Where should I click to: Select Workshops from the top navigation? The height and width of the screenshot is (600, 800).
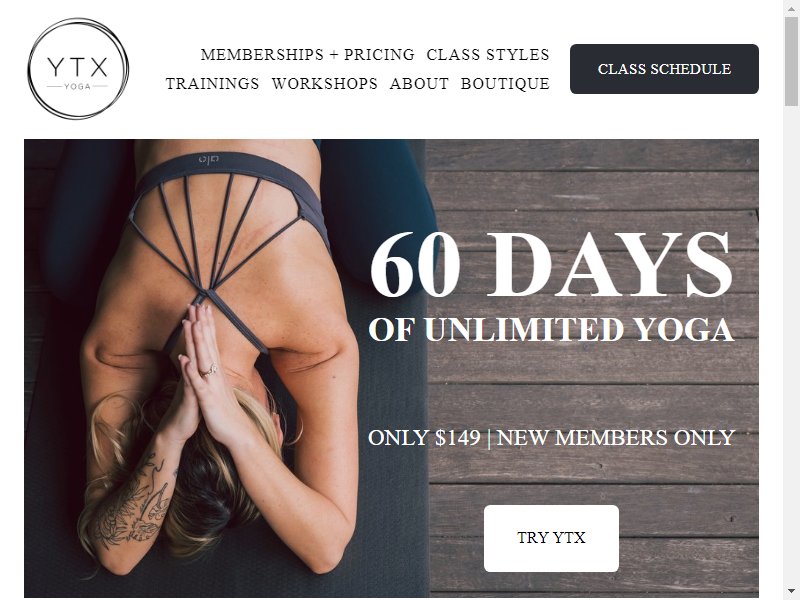pyautogui.click(x=324, y=84)
